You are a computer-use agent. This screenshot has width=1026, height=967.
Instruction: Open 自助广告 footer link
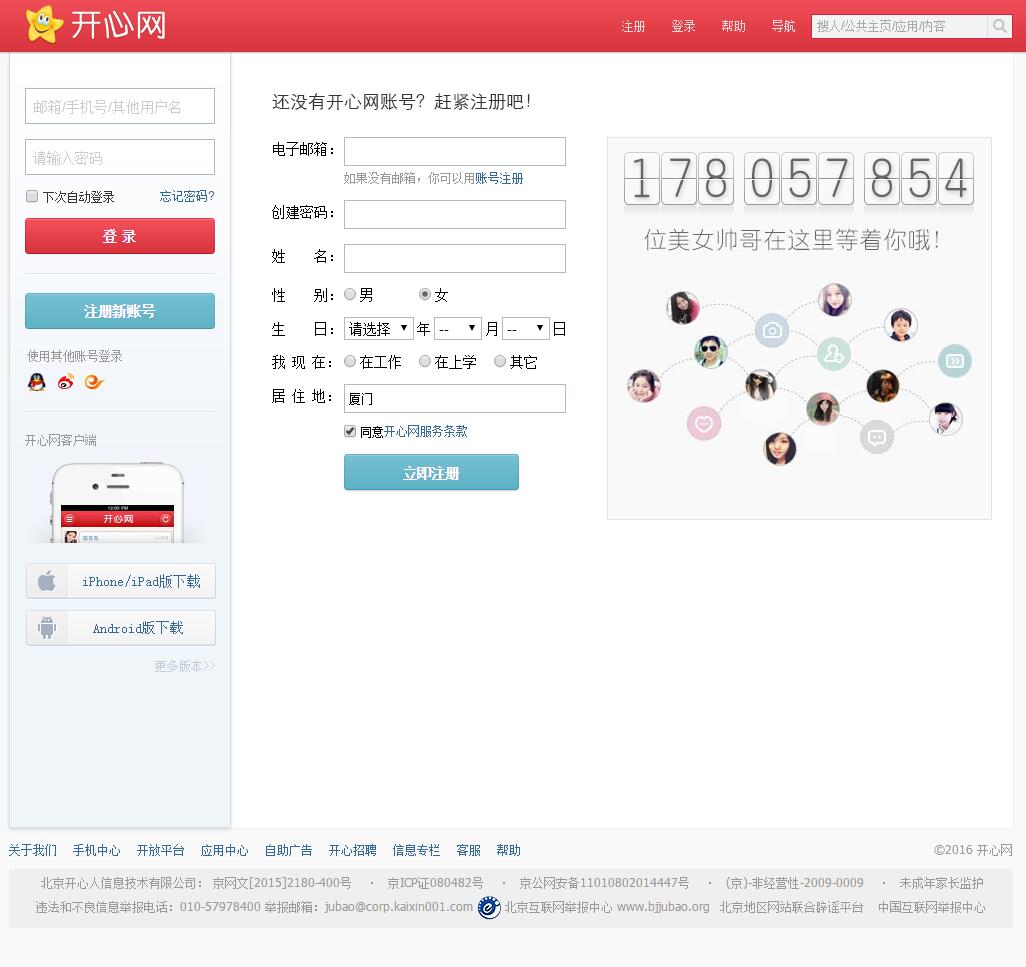tap(289, 850)
